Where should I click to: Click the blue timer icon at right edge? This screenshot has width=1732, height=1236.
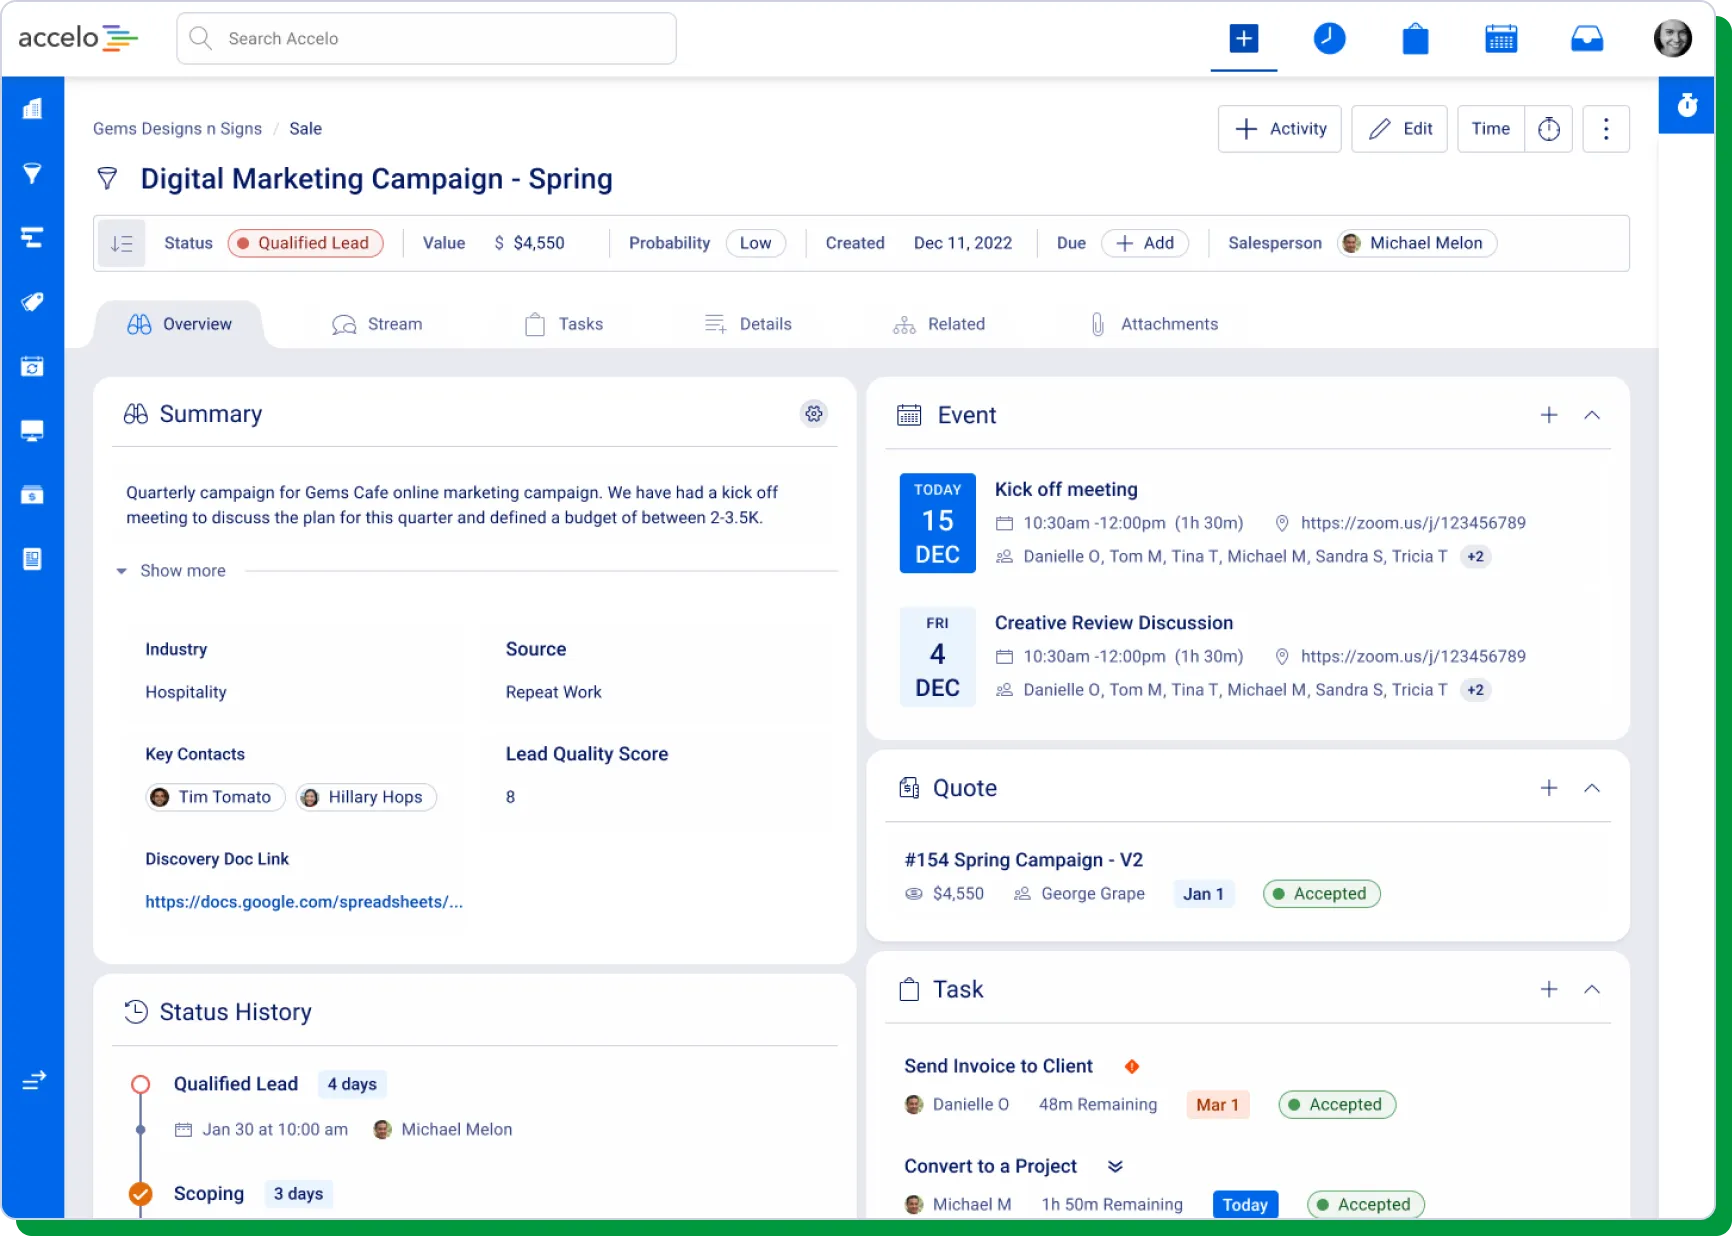click(x=1687, y=105)
